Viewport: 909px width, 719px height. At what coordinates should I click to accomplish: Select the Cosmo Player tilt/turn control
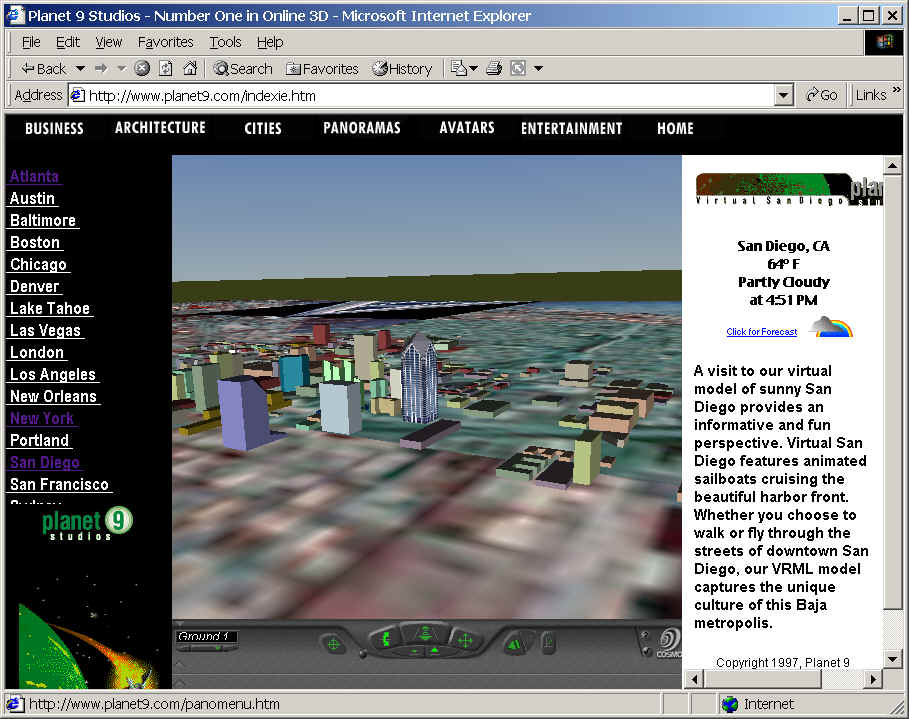tap(384, 640)
